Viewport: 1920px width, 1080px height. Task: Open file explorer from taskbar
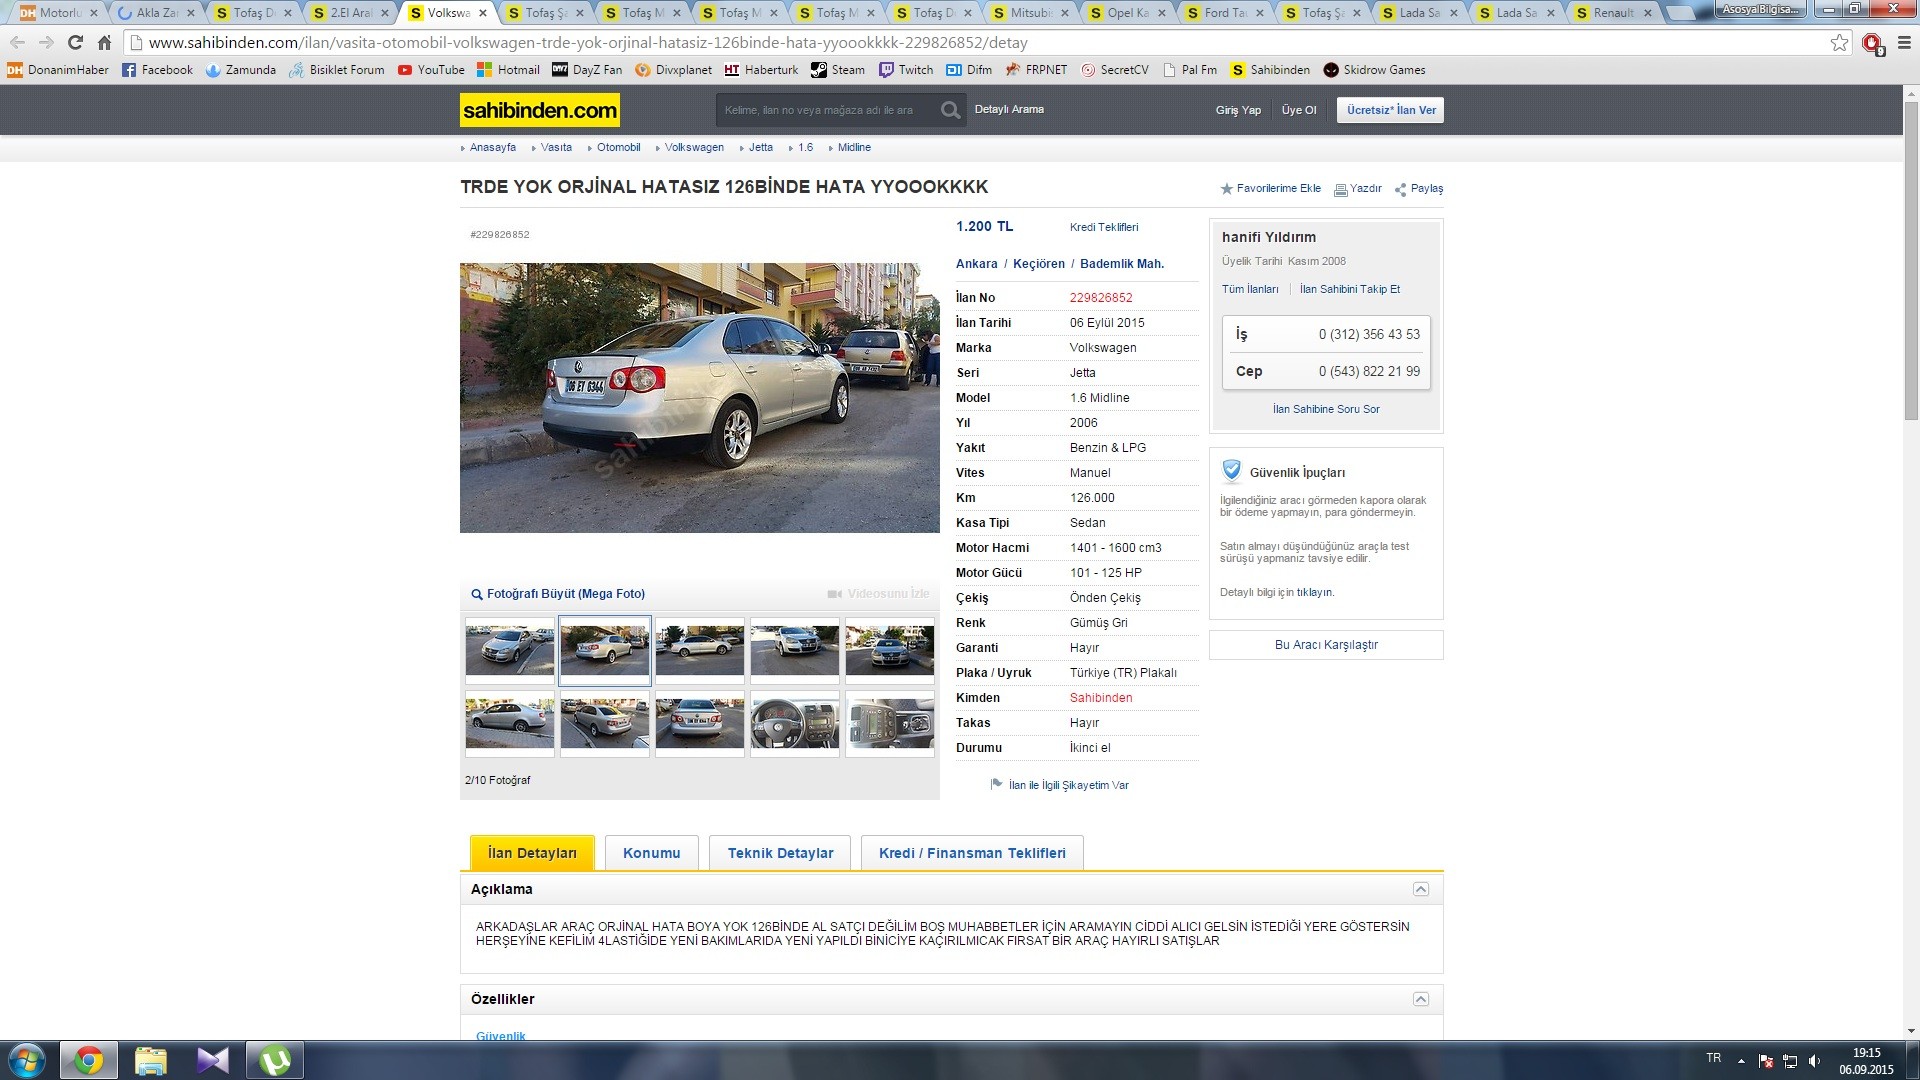(151, 1060)
